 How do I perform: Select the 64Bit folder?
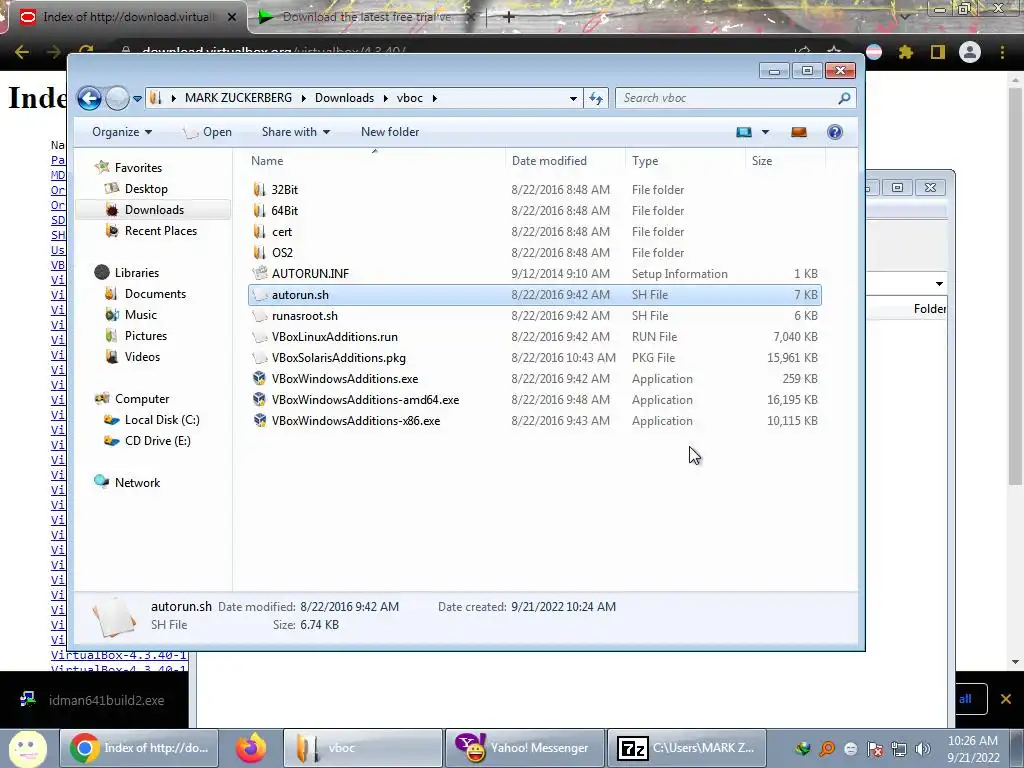coord(285,211)
